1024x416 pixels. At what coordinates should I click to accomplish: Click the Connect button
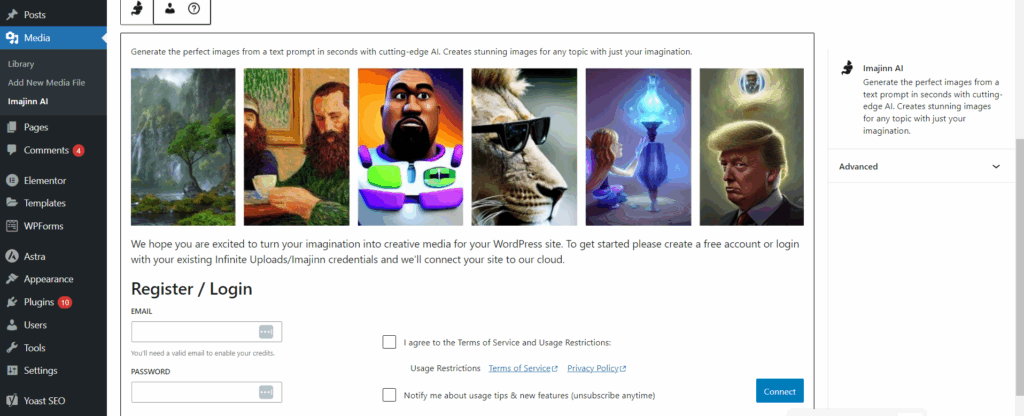780,391
